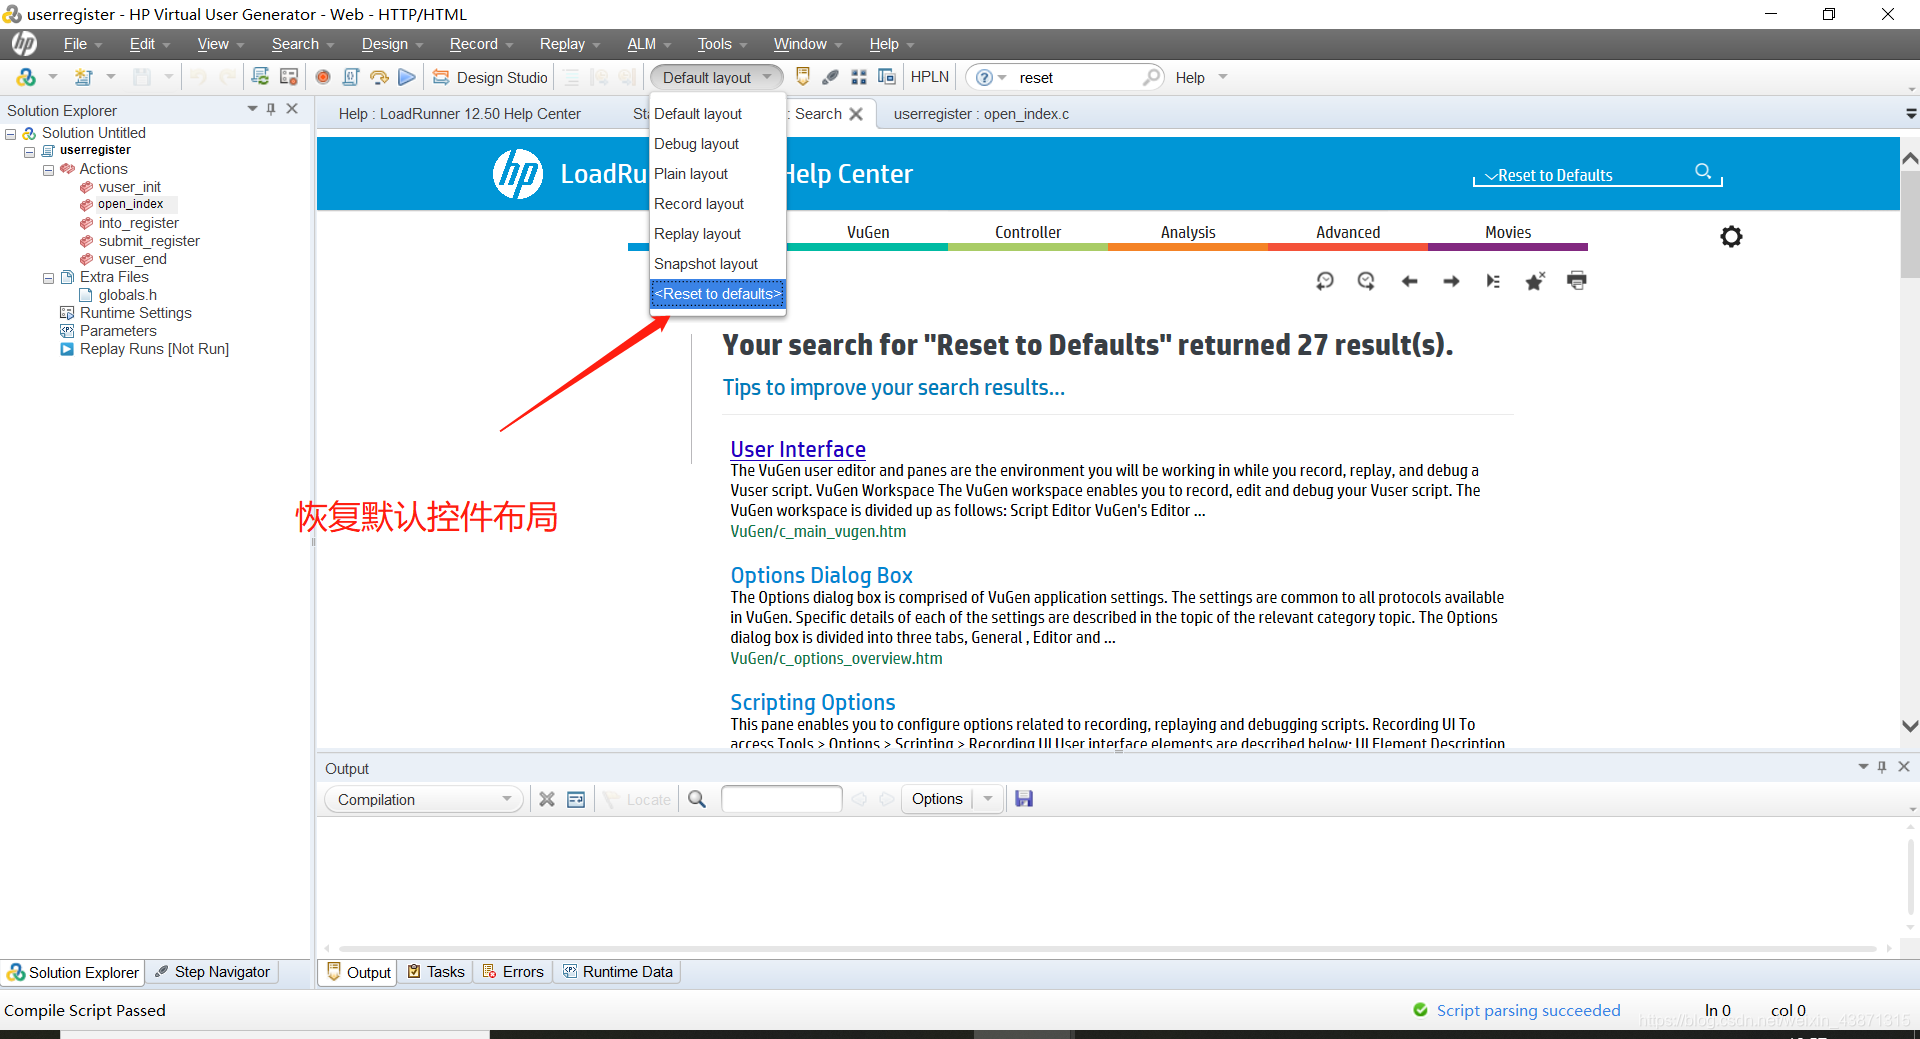Open the Tools menu

point(715,44)
